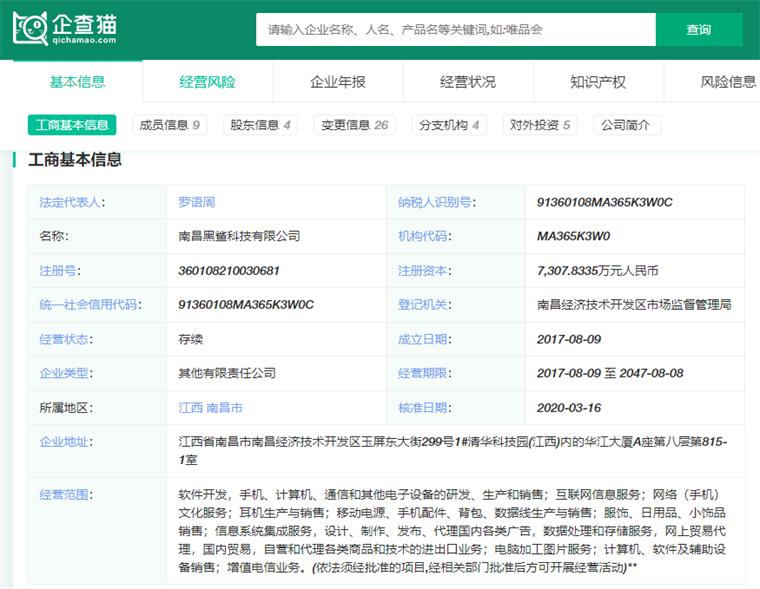Jump to 股东信息 section

click(260, 125)
